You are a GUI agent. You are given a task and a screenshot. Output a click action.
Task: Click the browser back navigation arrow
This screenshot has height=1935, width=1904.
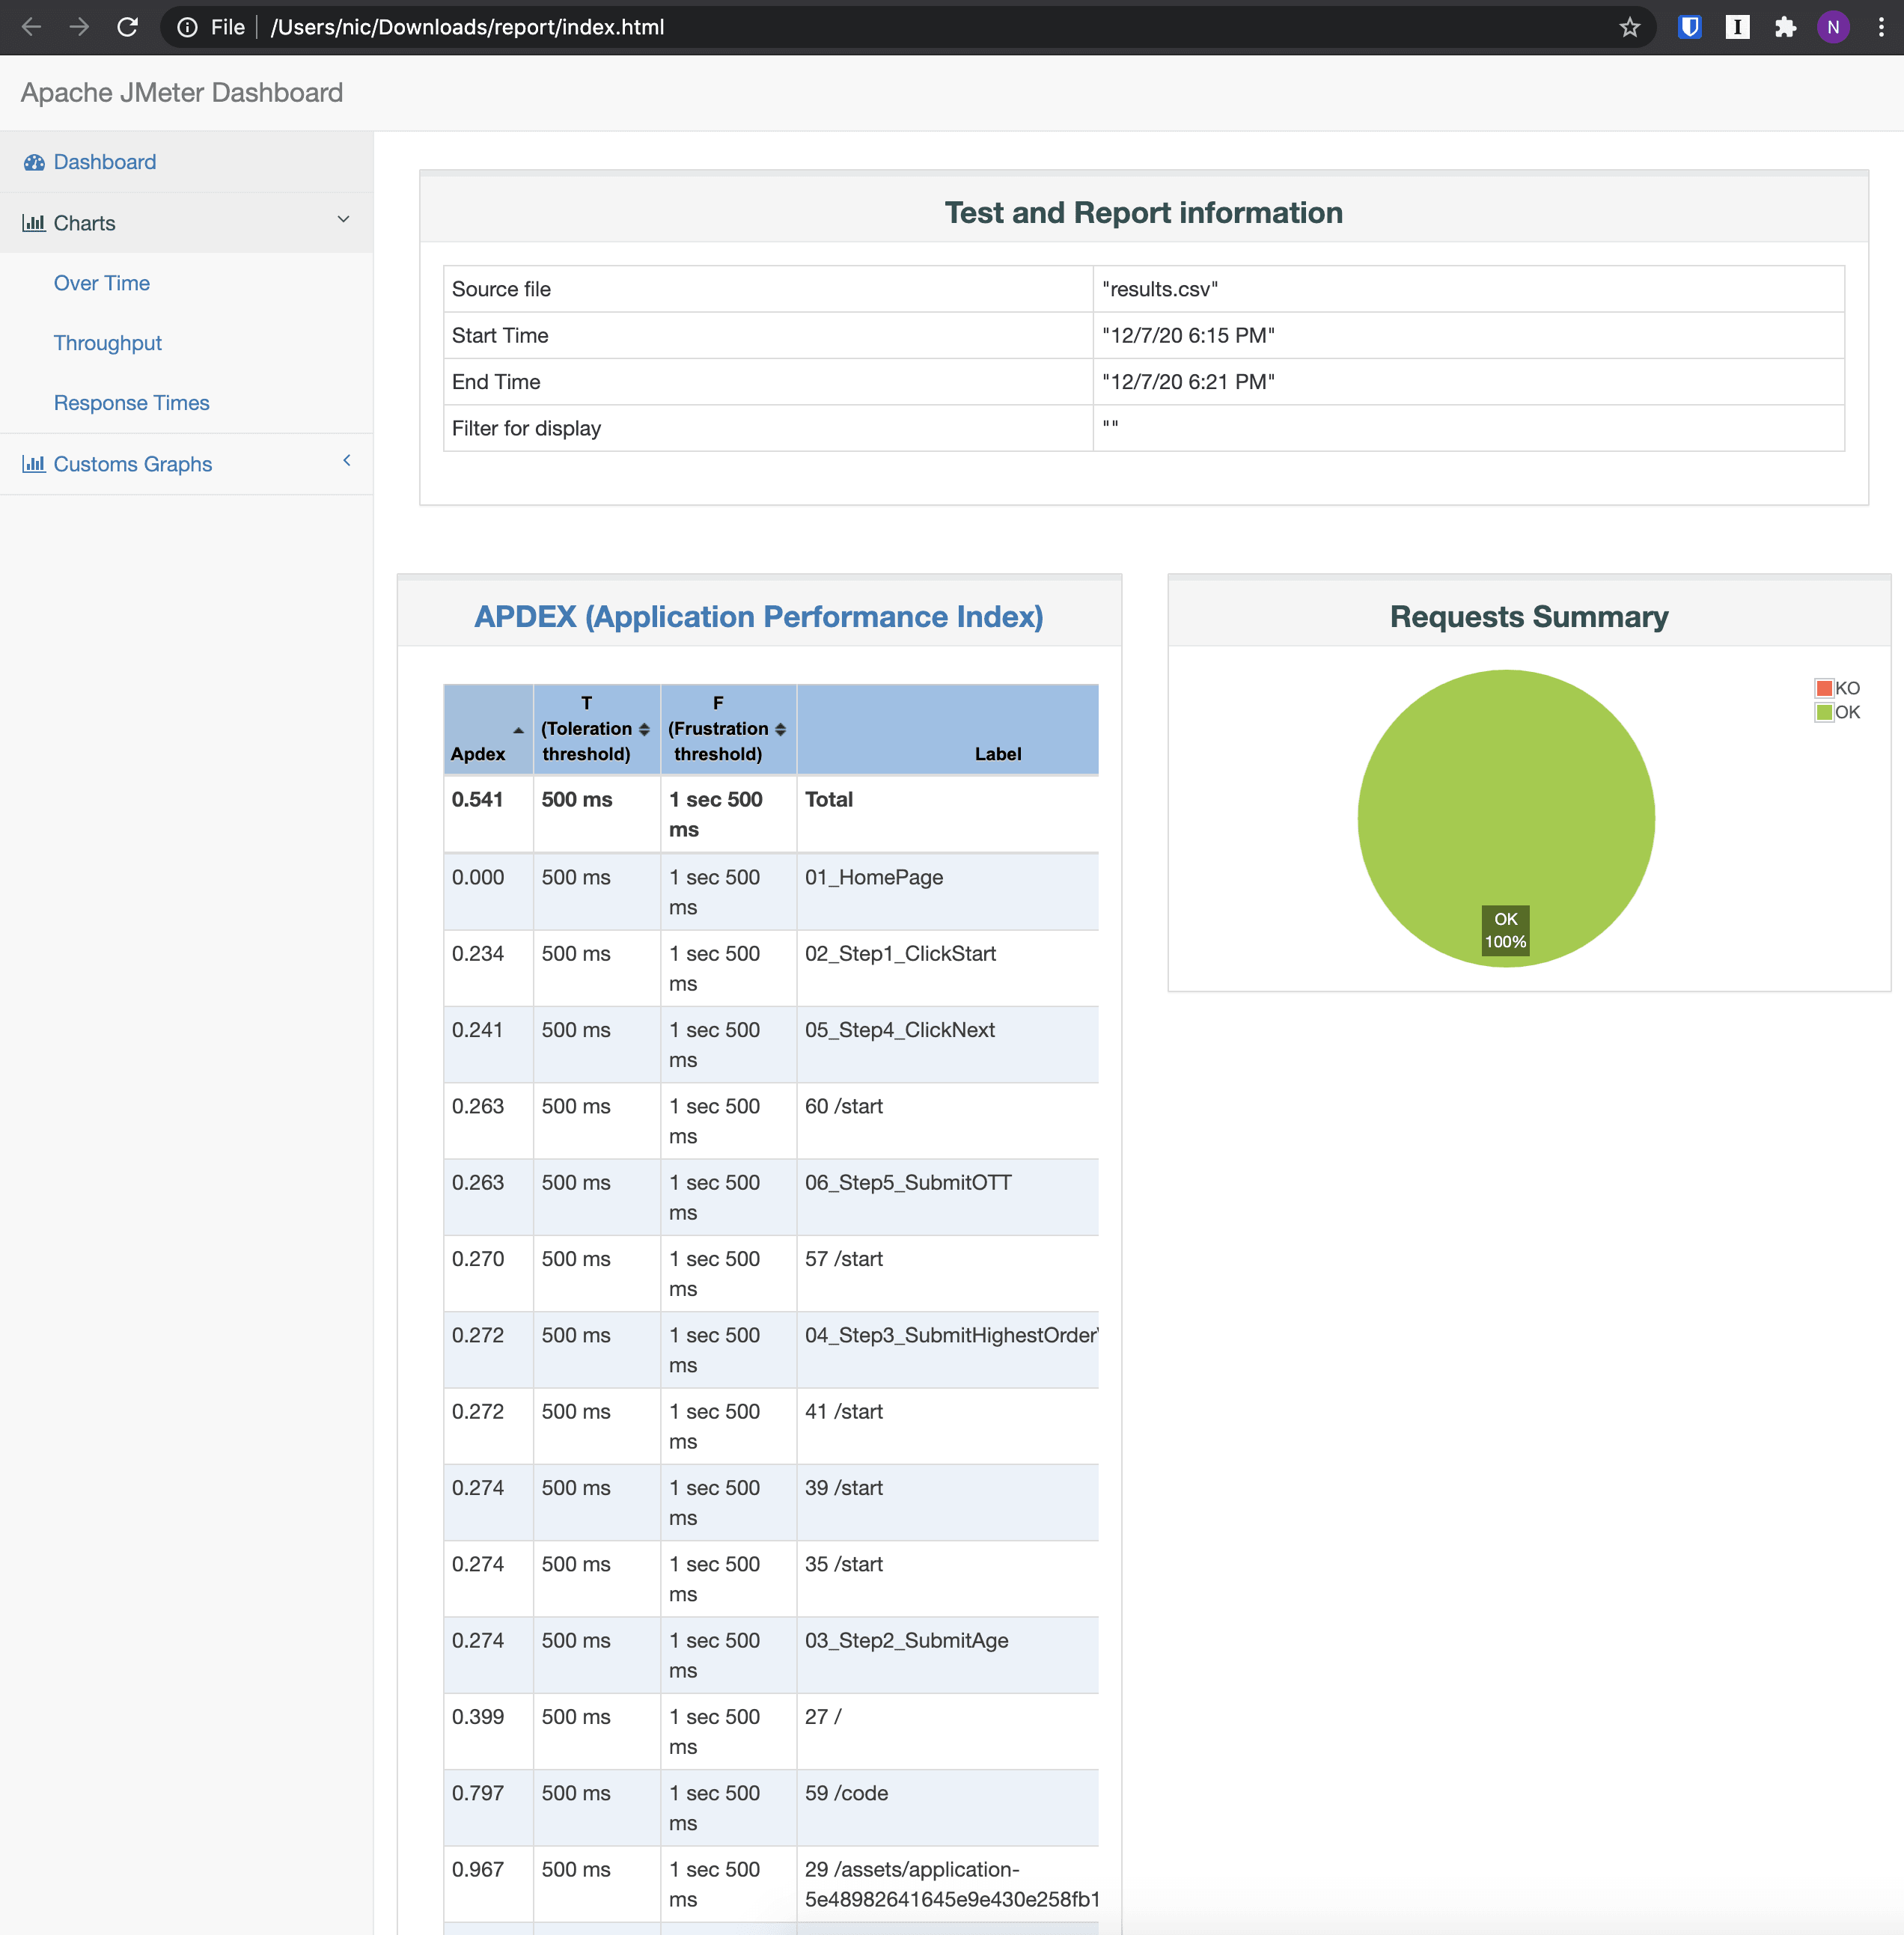32,27
